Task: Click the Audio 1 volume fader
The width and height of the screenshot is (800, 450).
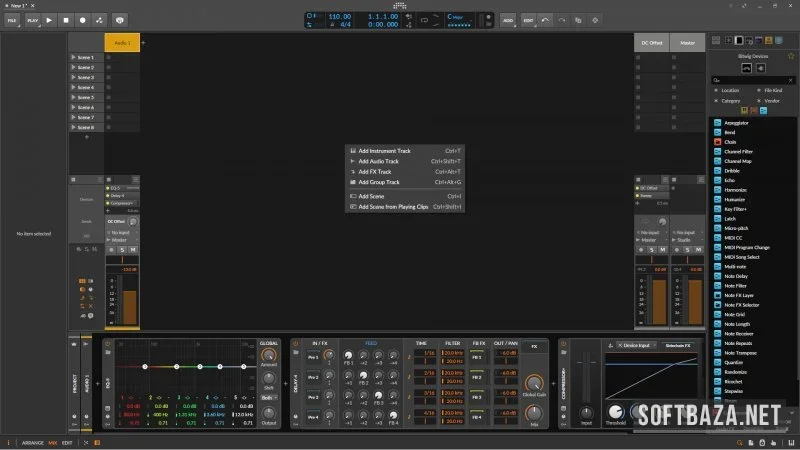Action: coord(128,300)
